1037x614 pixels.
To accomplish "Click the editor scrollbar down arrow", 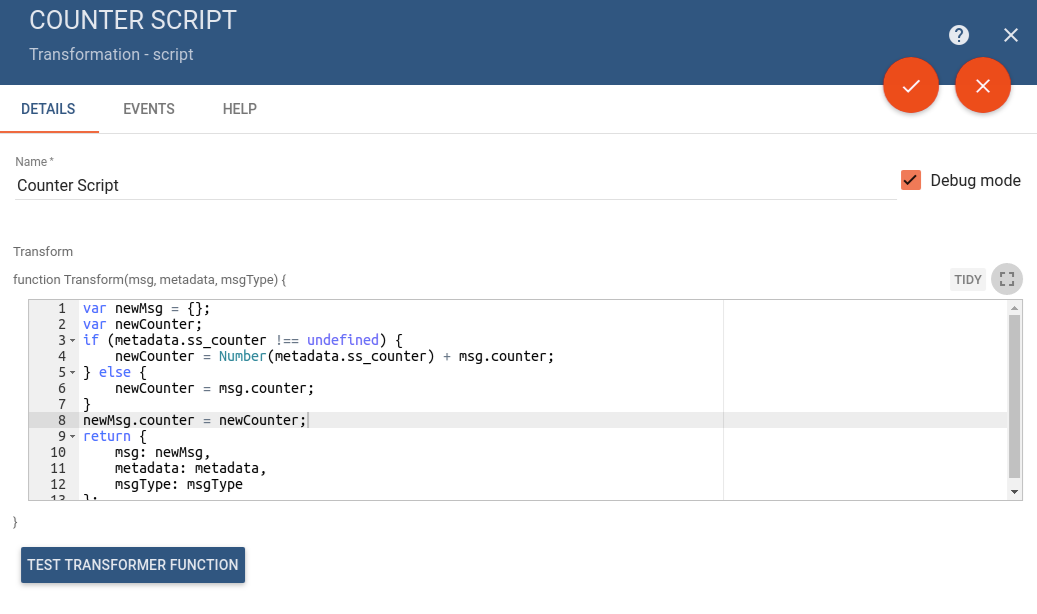I will 1015,492.
